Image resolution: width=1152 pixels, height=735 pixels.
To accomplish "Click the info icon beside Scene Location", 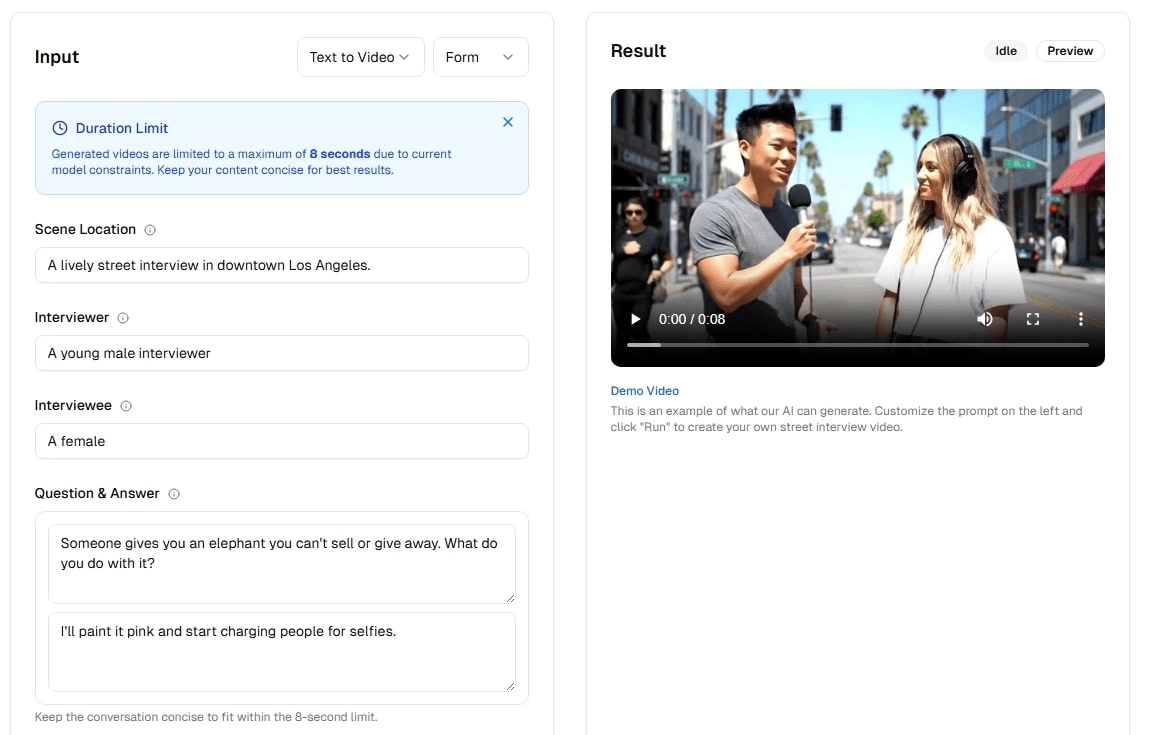I will 150,229.
